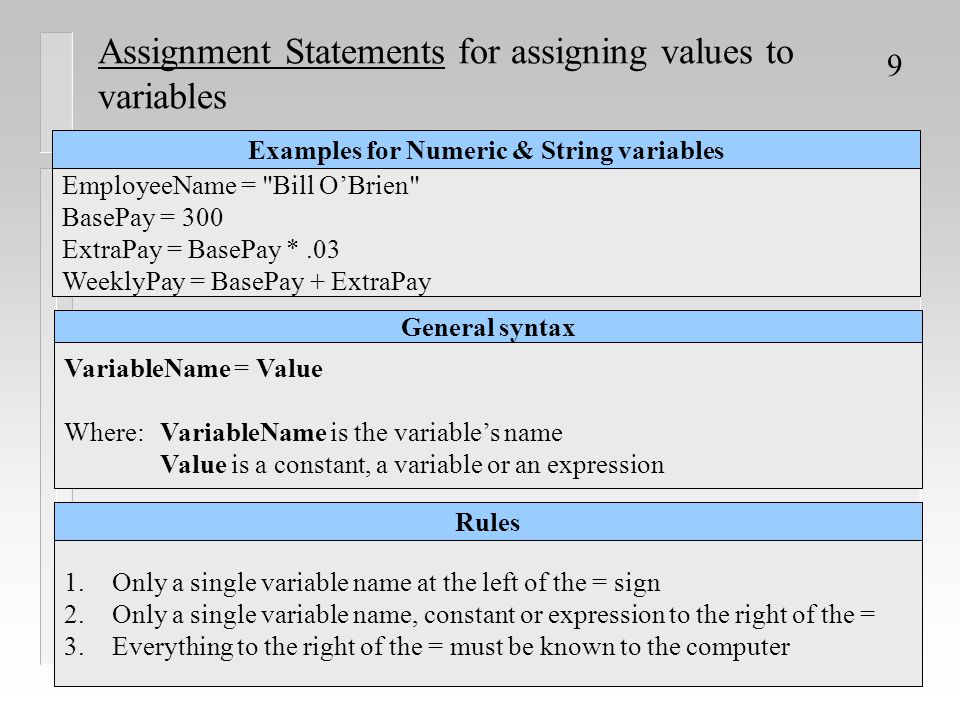Click the word expression in the Value definition

(606, 465)
